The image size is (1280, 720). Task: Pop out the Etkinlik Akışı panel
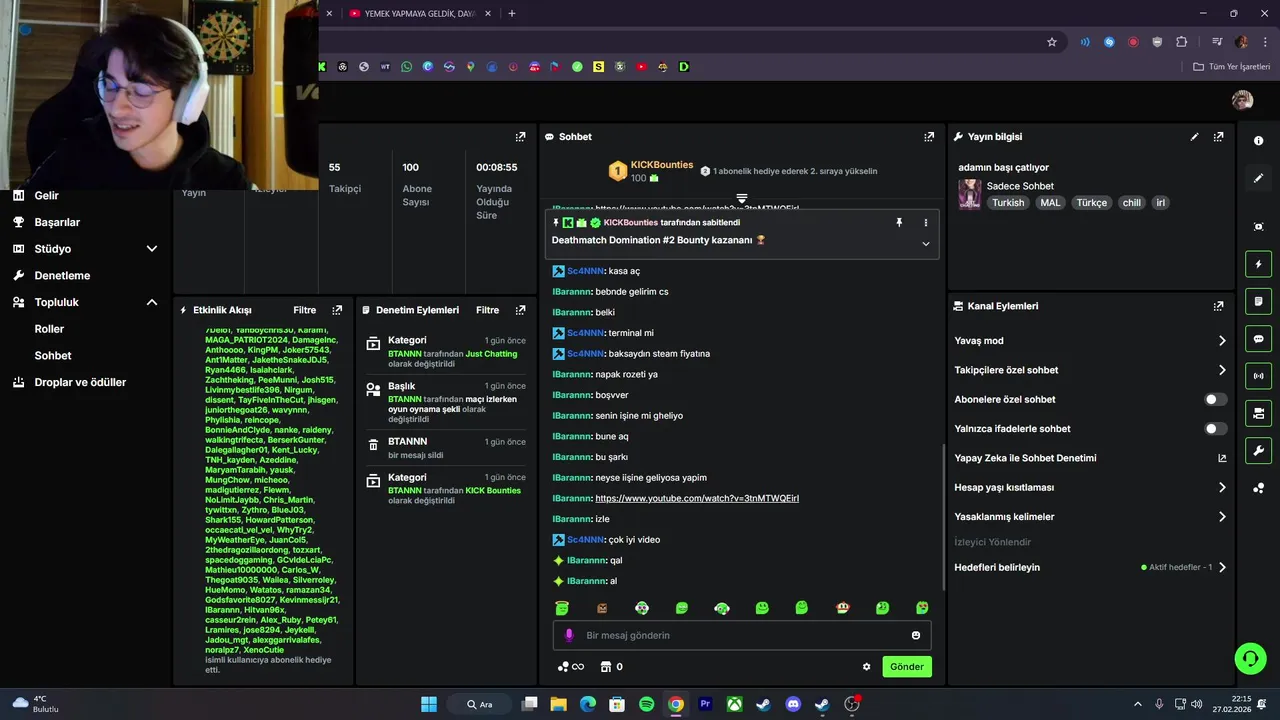coord(337,310)
